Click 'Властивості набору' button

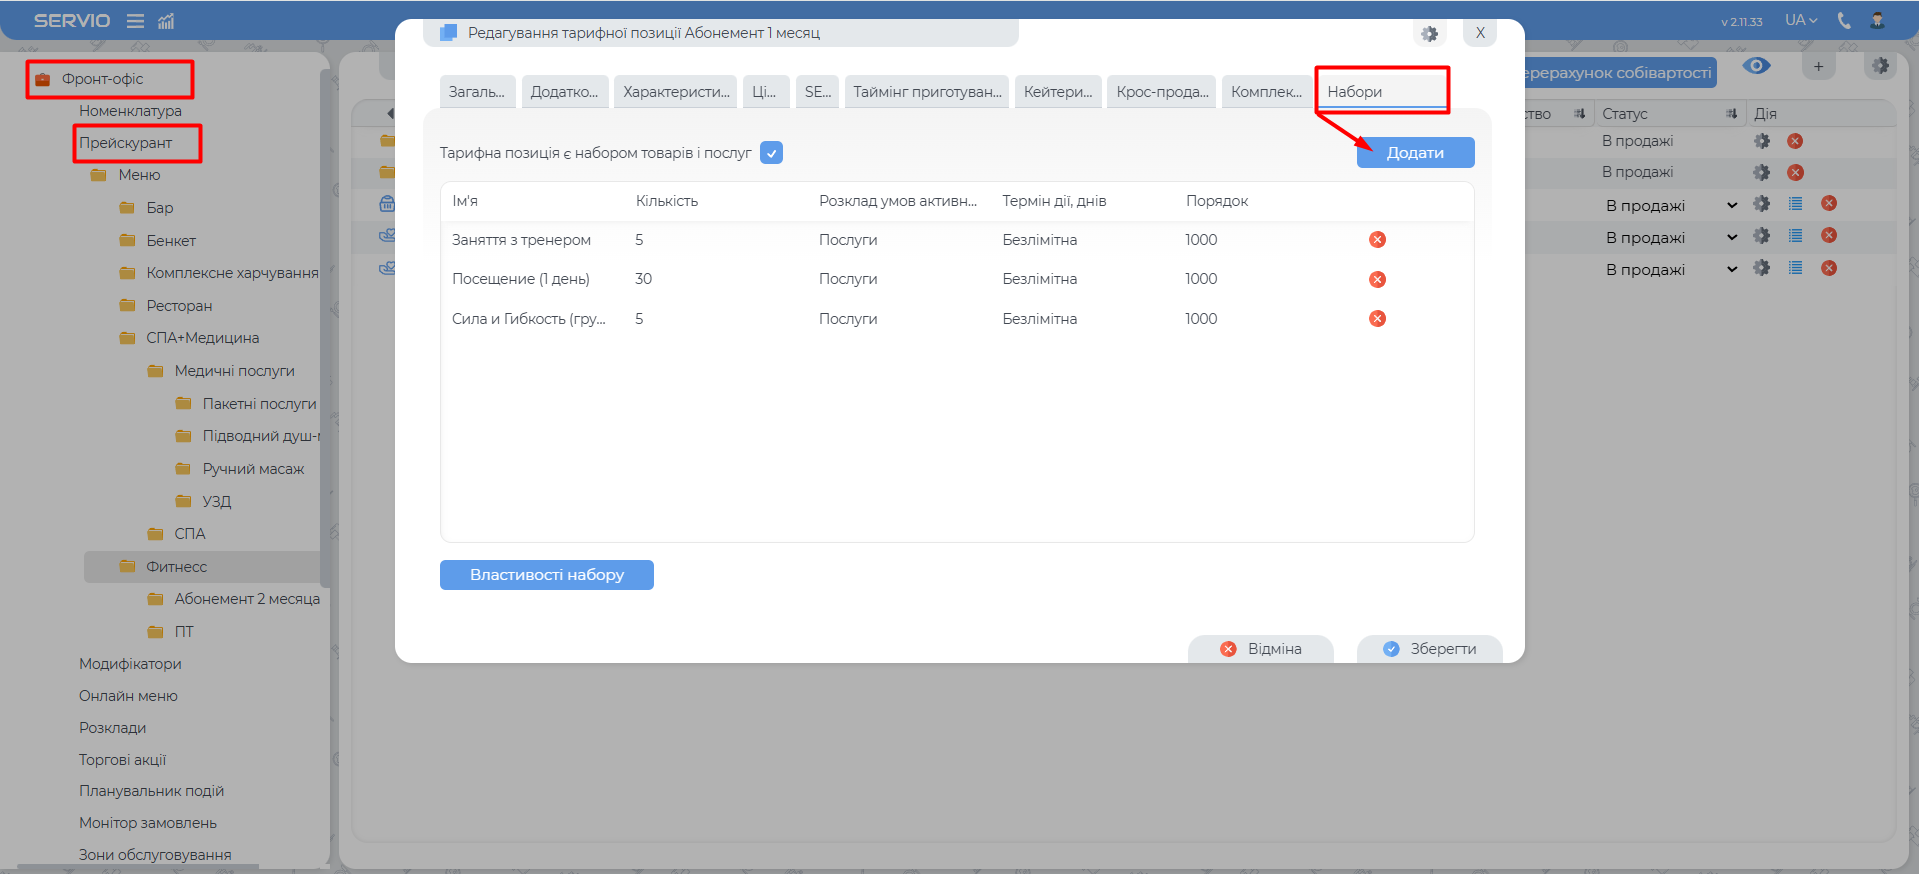click(x=547, y=575)
